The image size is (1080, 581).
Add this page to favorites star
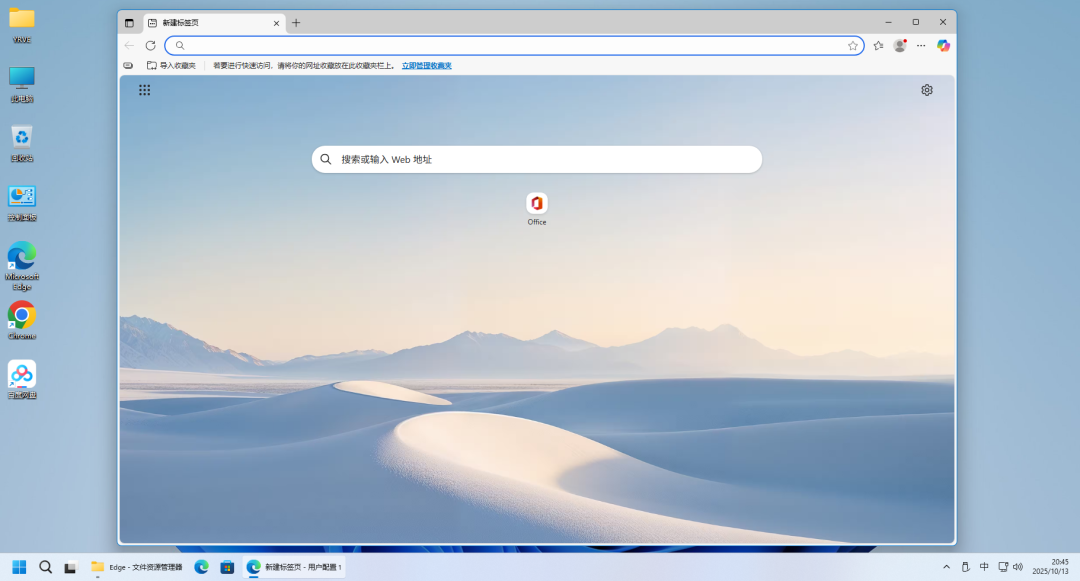(x=853, y=45)
